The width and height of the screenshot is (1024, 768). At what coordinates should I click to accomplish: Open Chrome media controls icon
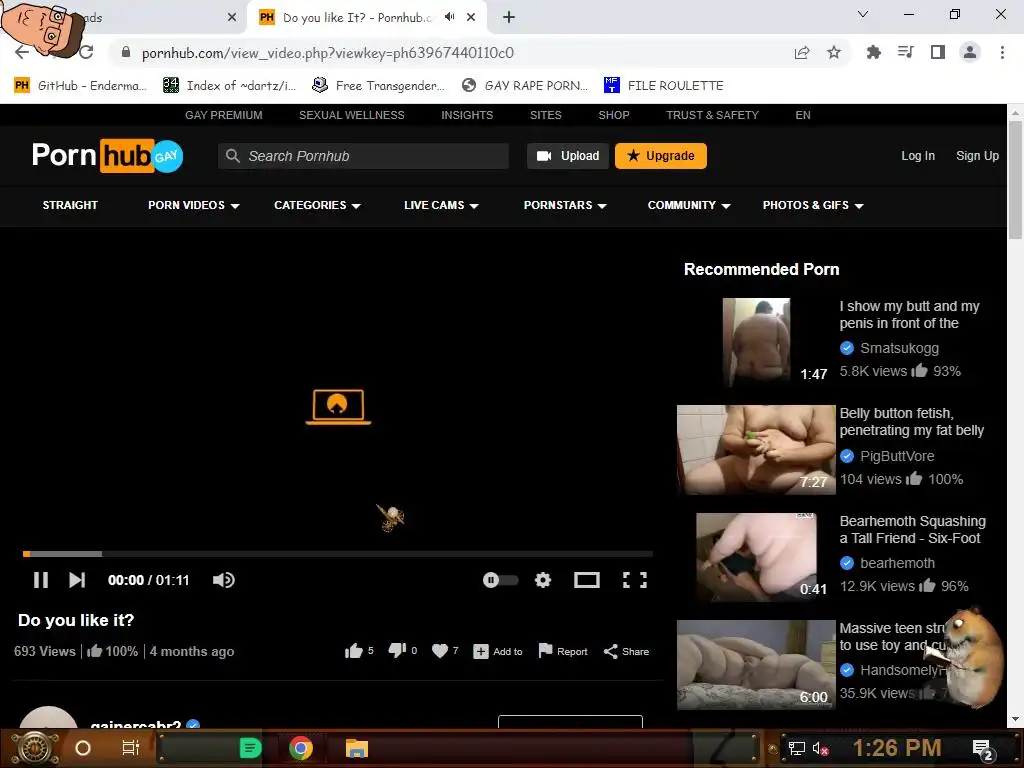pyautogui.click(x=906, y=52)
